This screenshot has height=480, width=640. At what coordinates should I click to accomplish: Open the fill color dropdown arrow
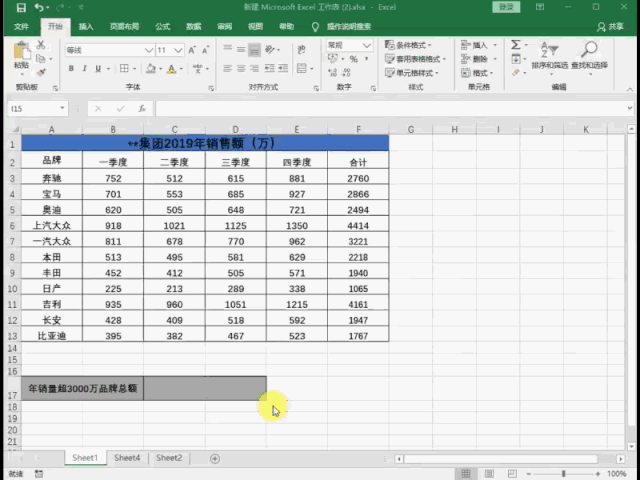pos(160,69)
